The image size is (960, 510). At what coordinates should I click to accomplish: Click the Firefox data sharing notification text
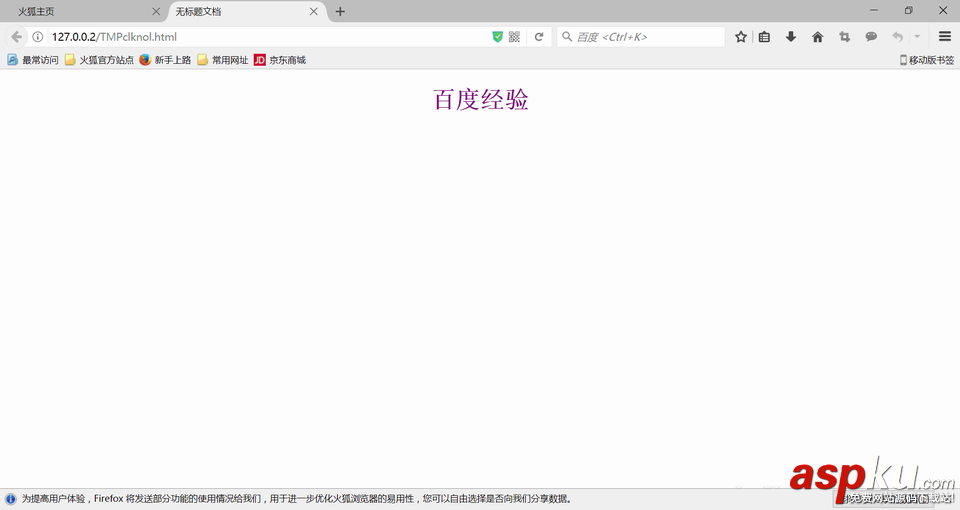[x=297, y=499]
